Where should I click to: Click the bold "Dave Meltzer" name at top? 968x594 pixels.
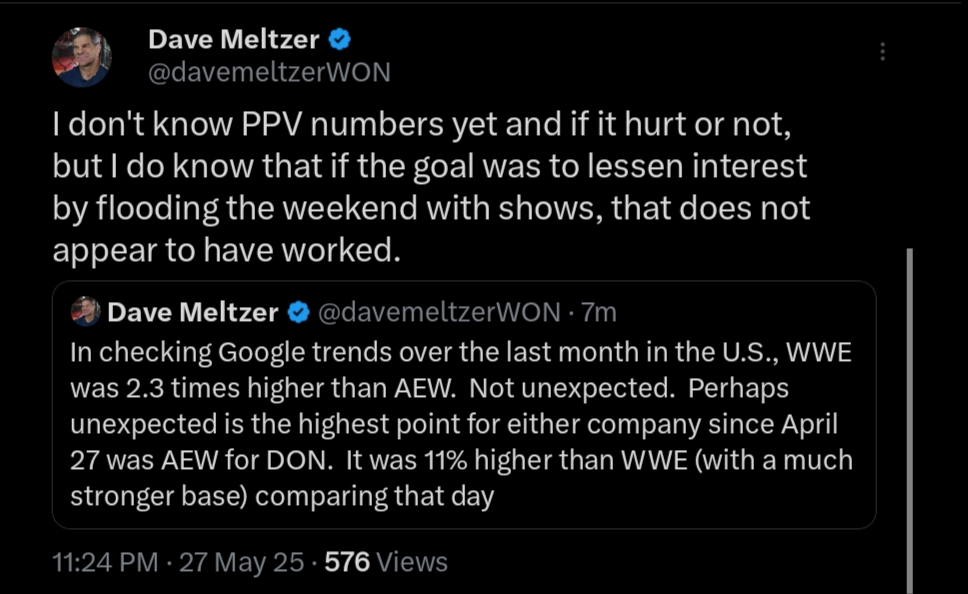[x=233, y=40]
